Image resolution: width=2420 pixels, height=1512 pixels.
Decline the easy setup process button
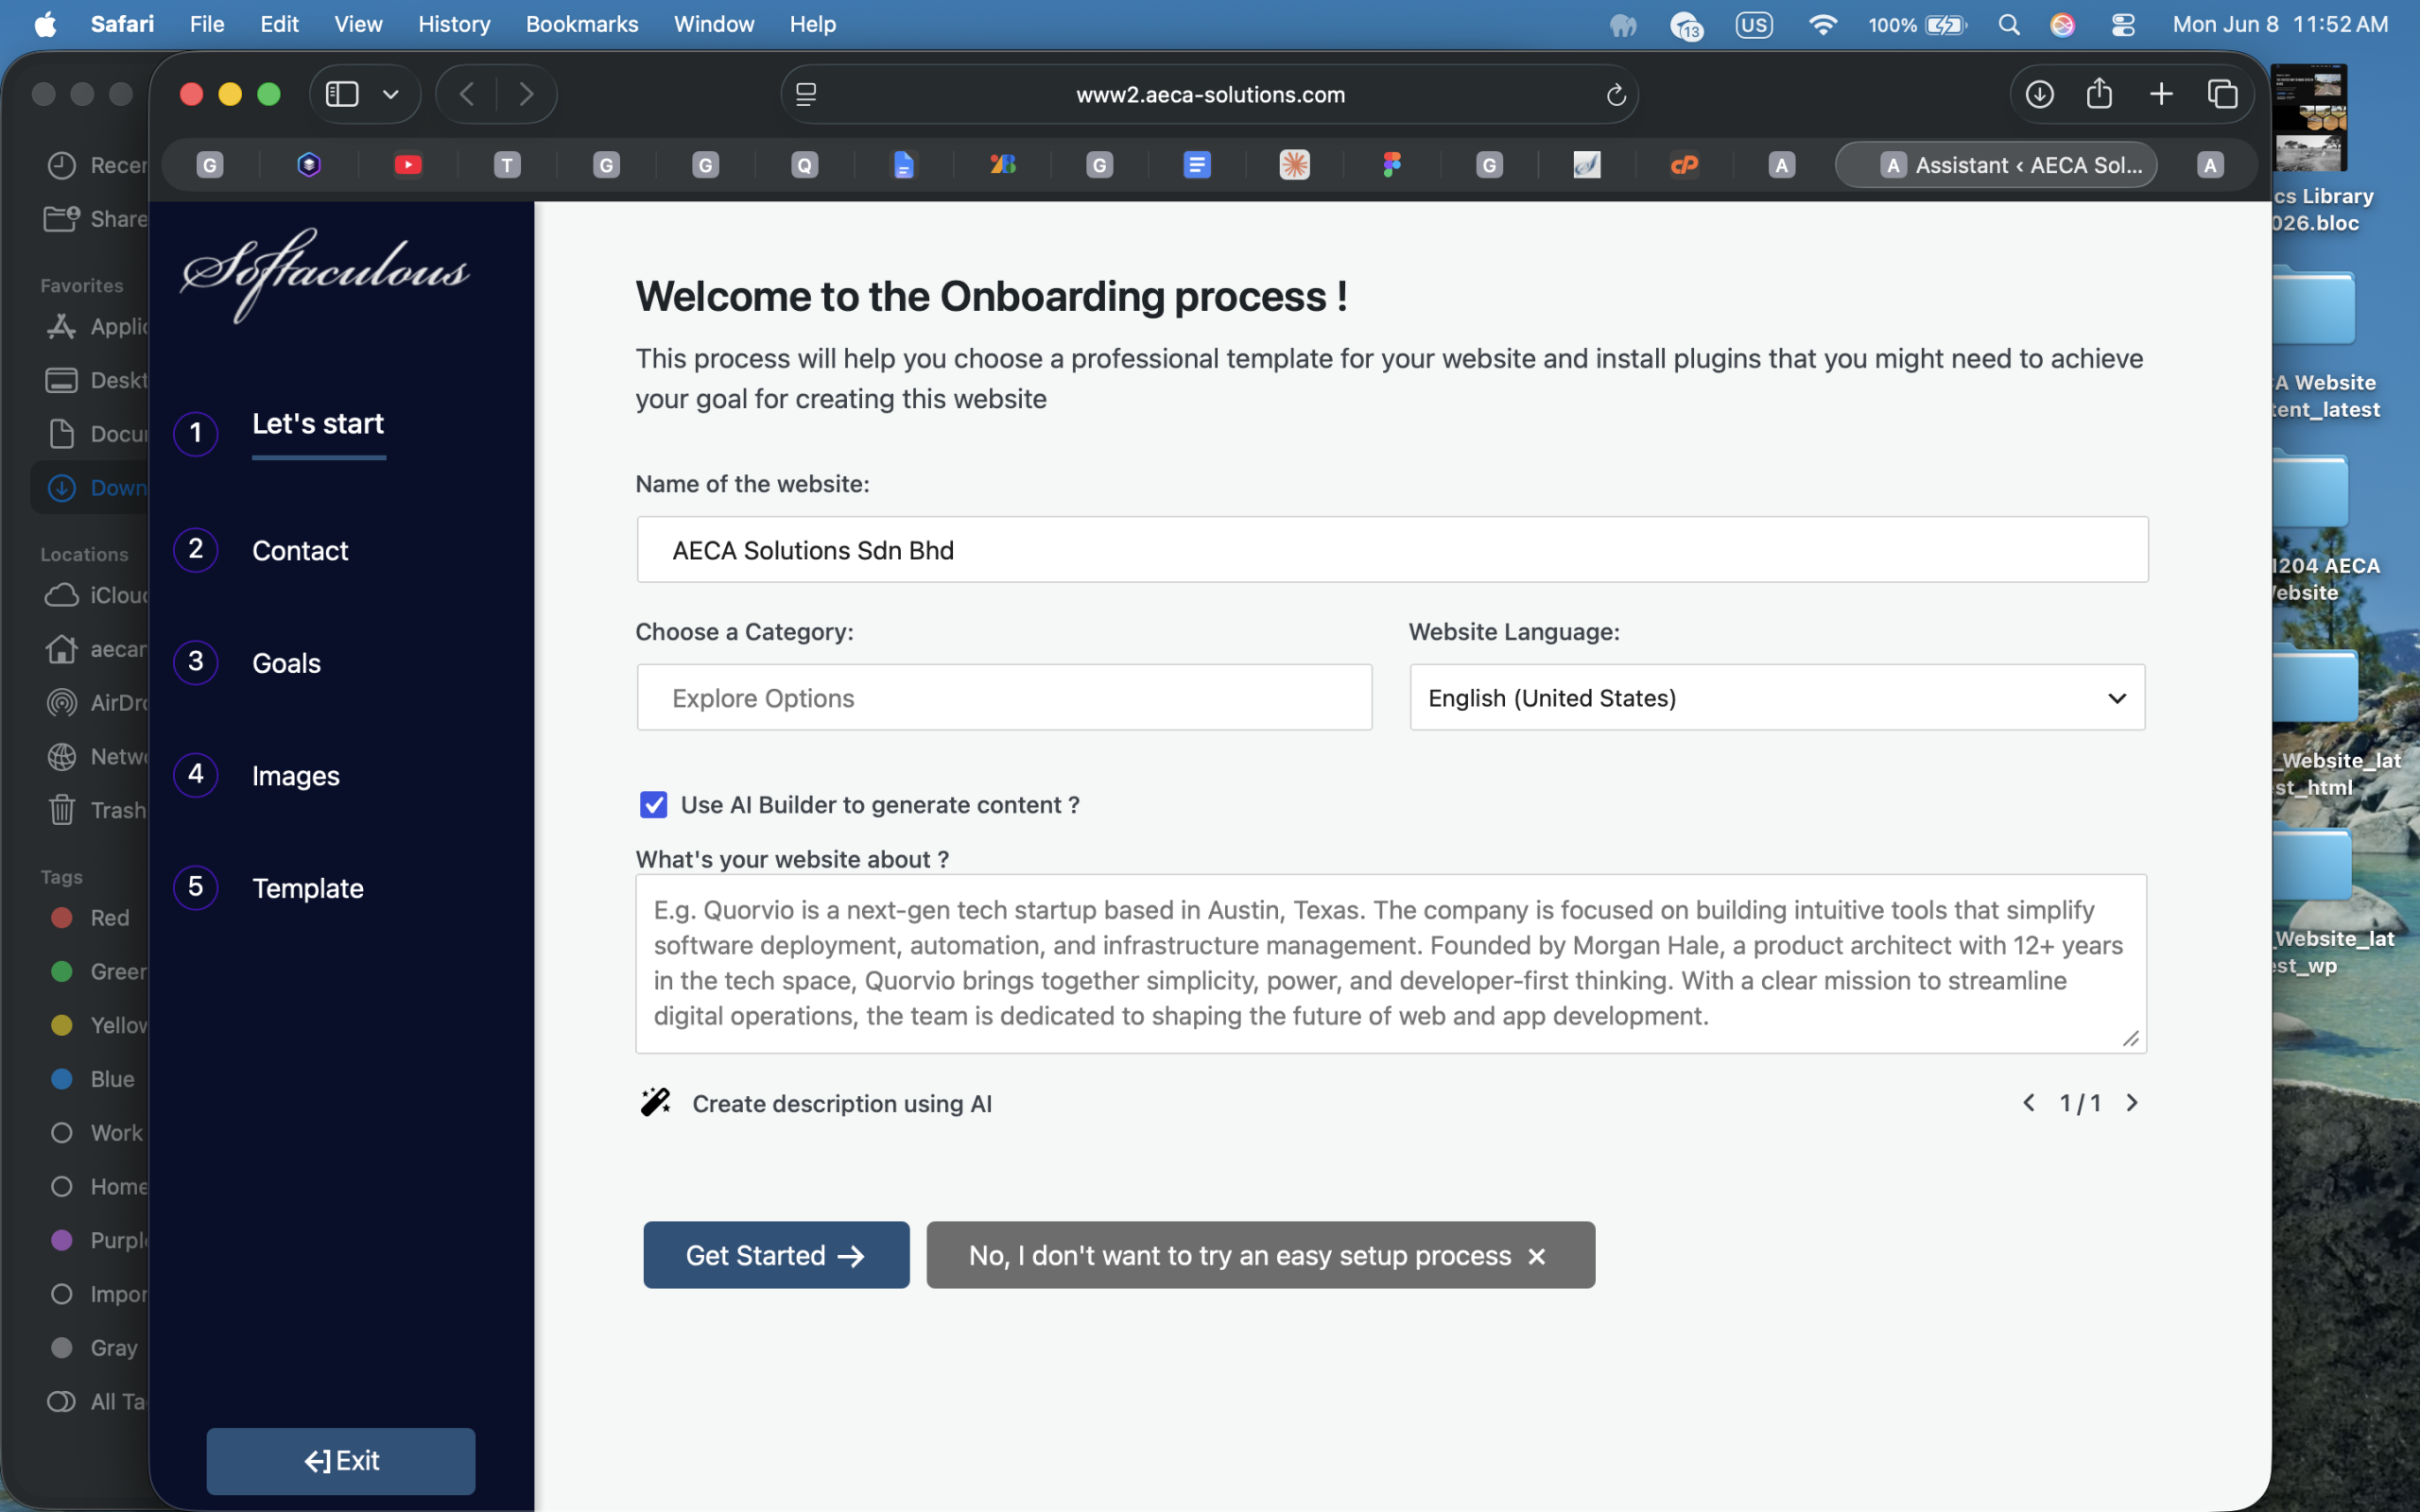[x=1260, y=1255]
